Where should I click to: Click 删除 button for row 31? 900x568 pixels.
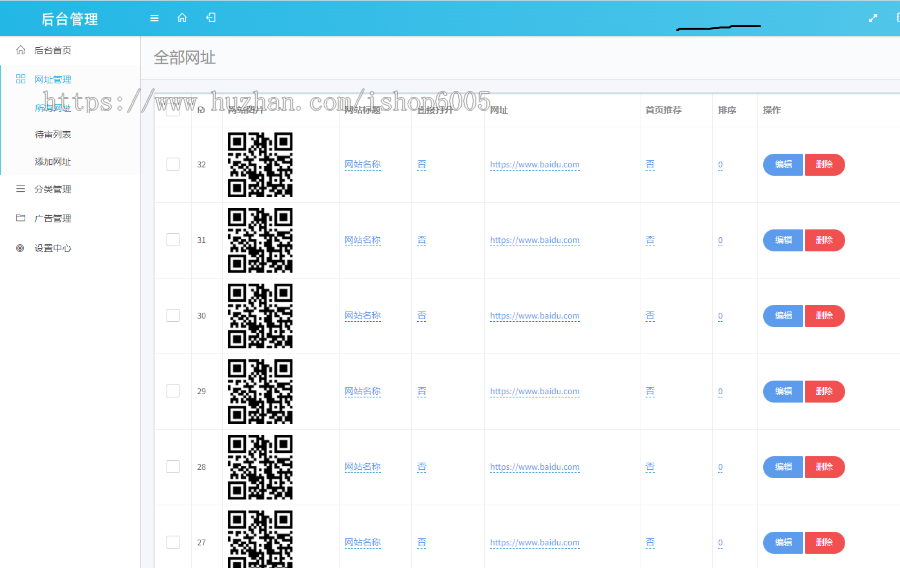click(x=825, y=240)
